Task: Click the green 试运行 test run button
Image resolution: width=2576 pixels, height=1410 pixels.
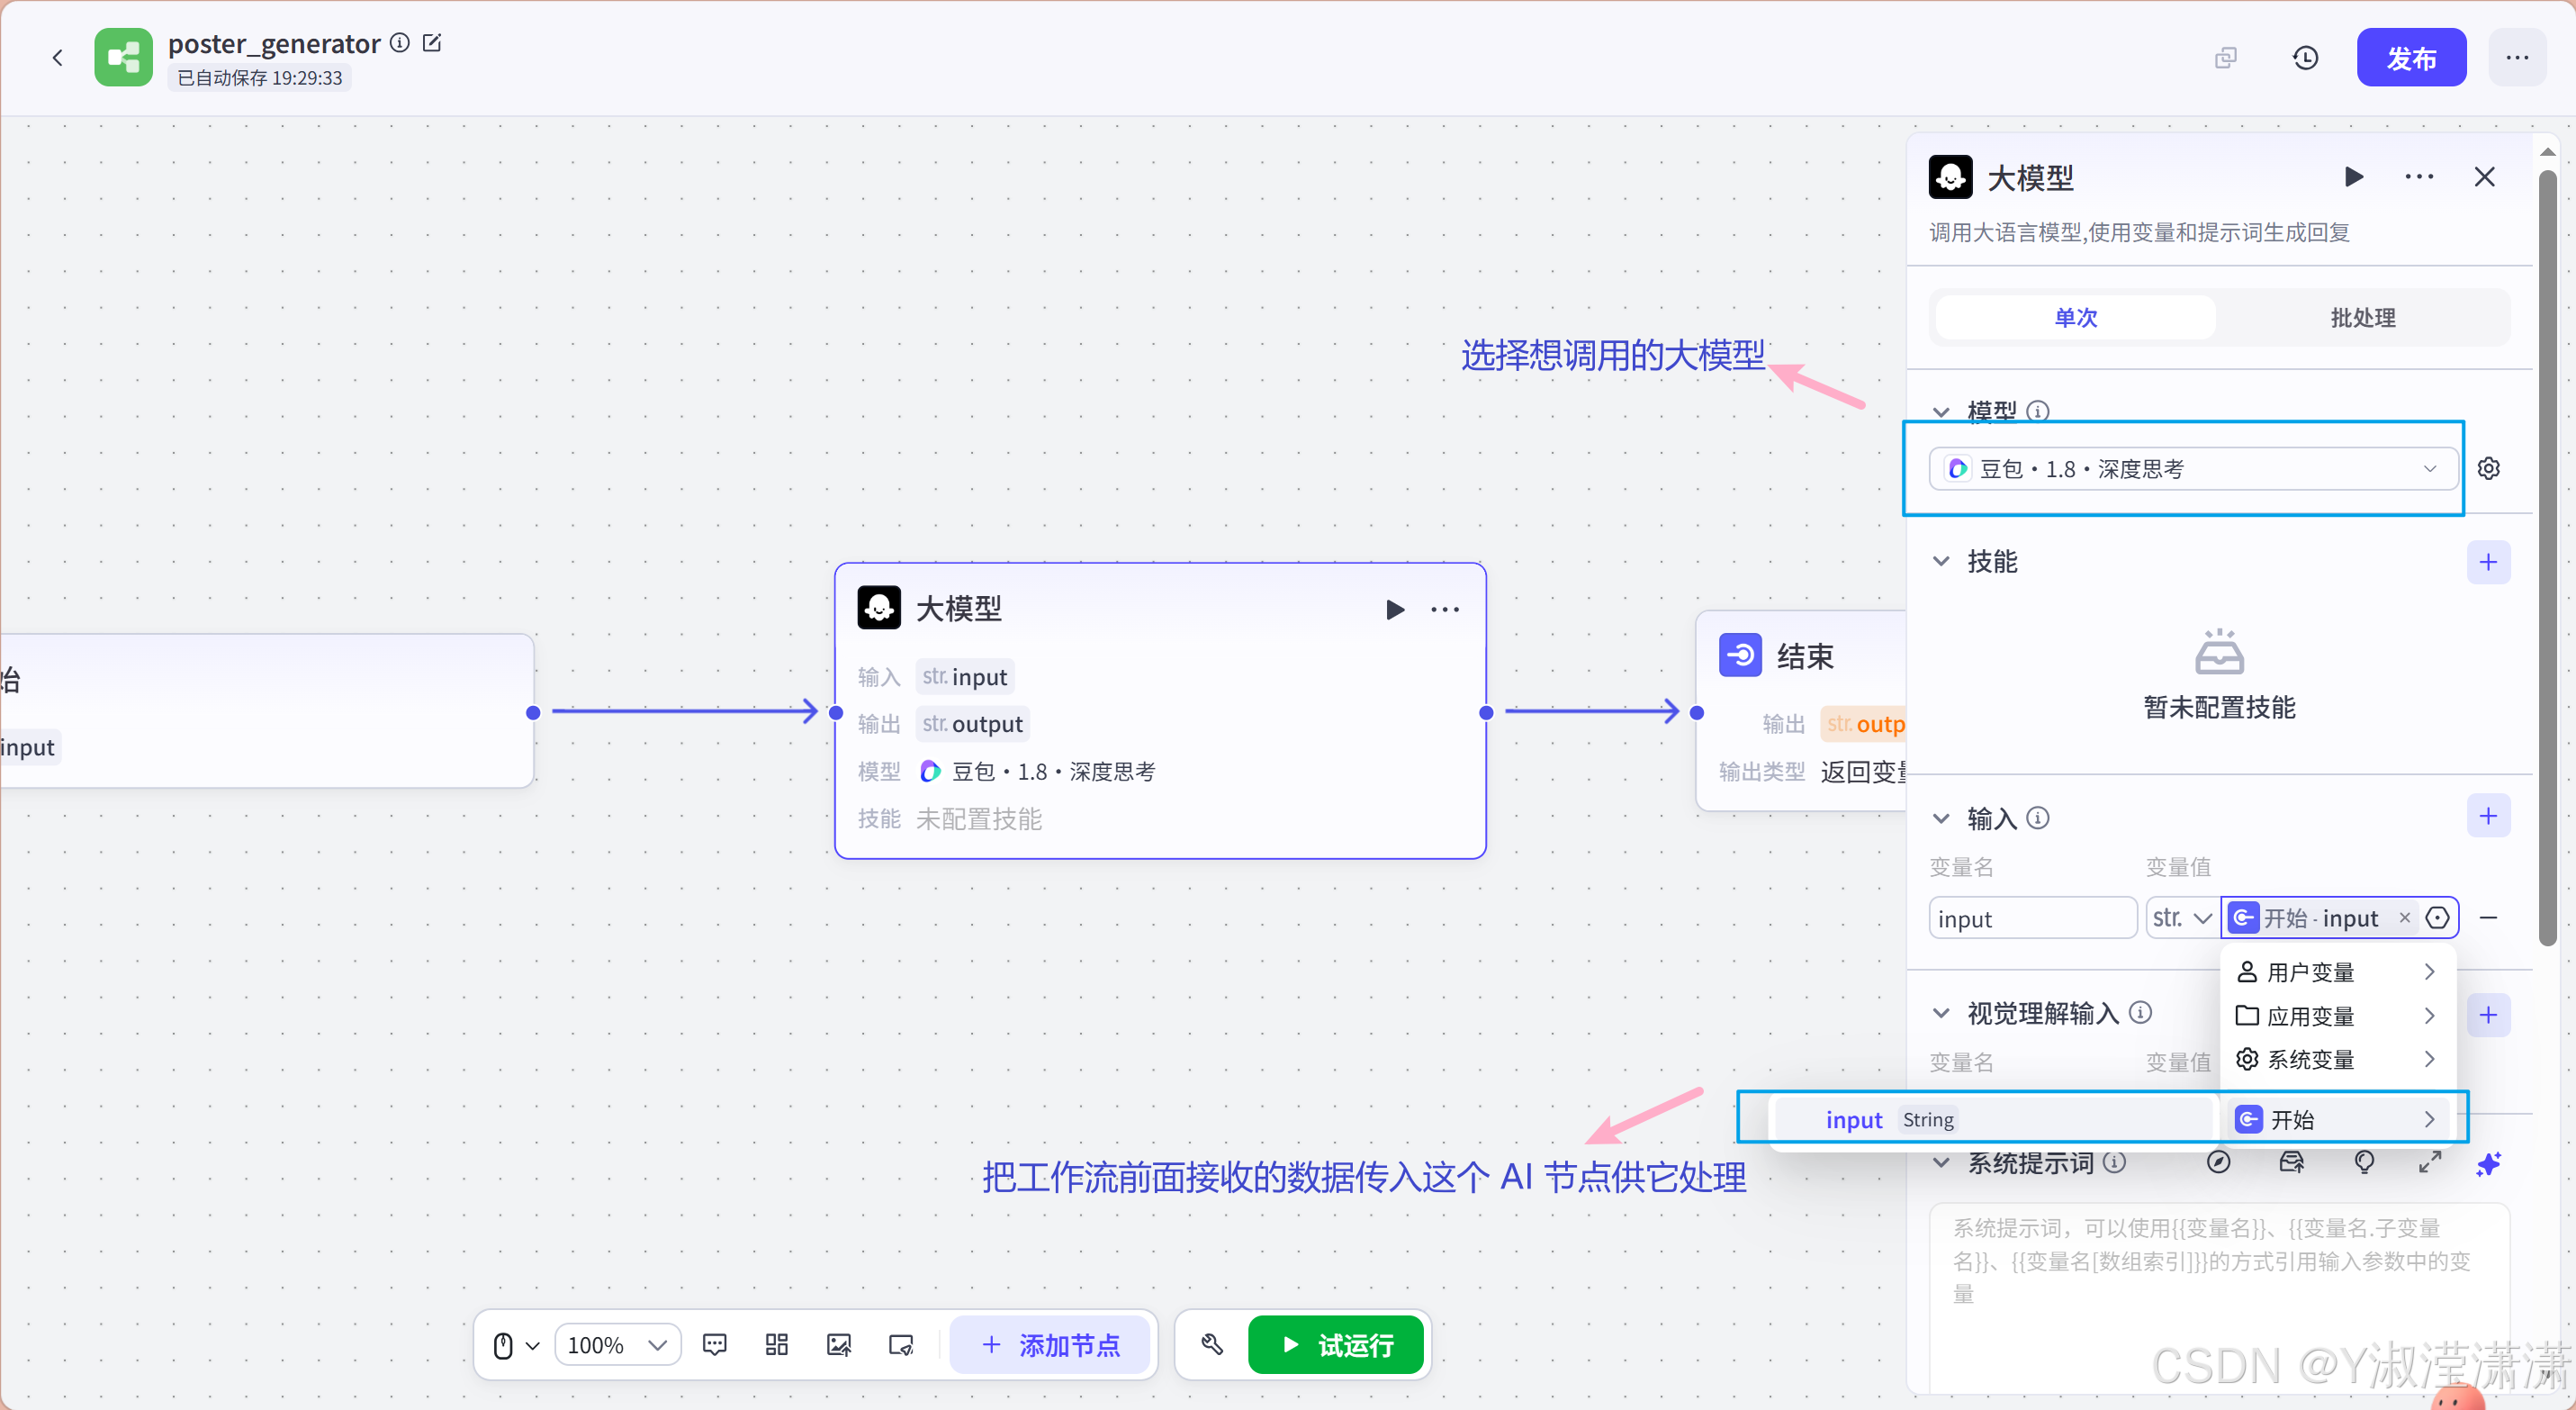Action: [x=1335, y=1345]
